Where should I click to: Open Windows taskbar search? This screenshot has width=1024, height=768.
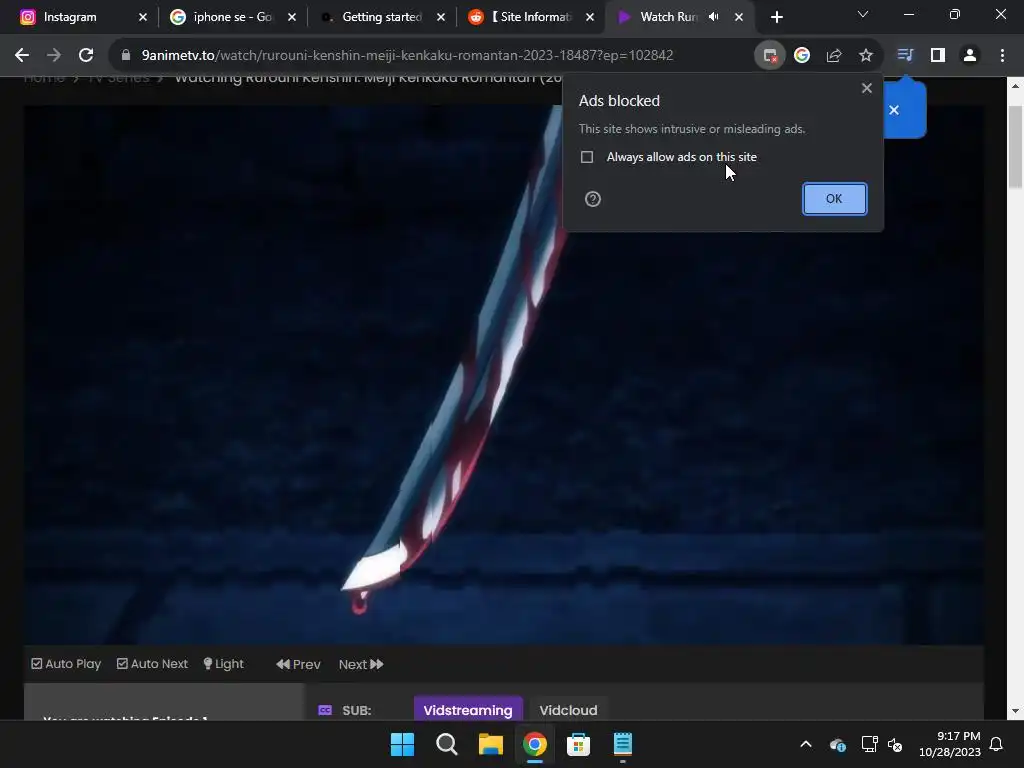click(x=447, y=744)
